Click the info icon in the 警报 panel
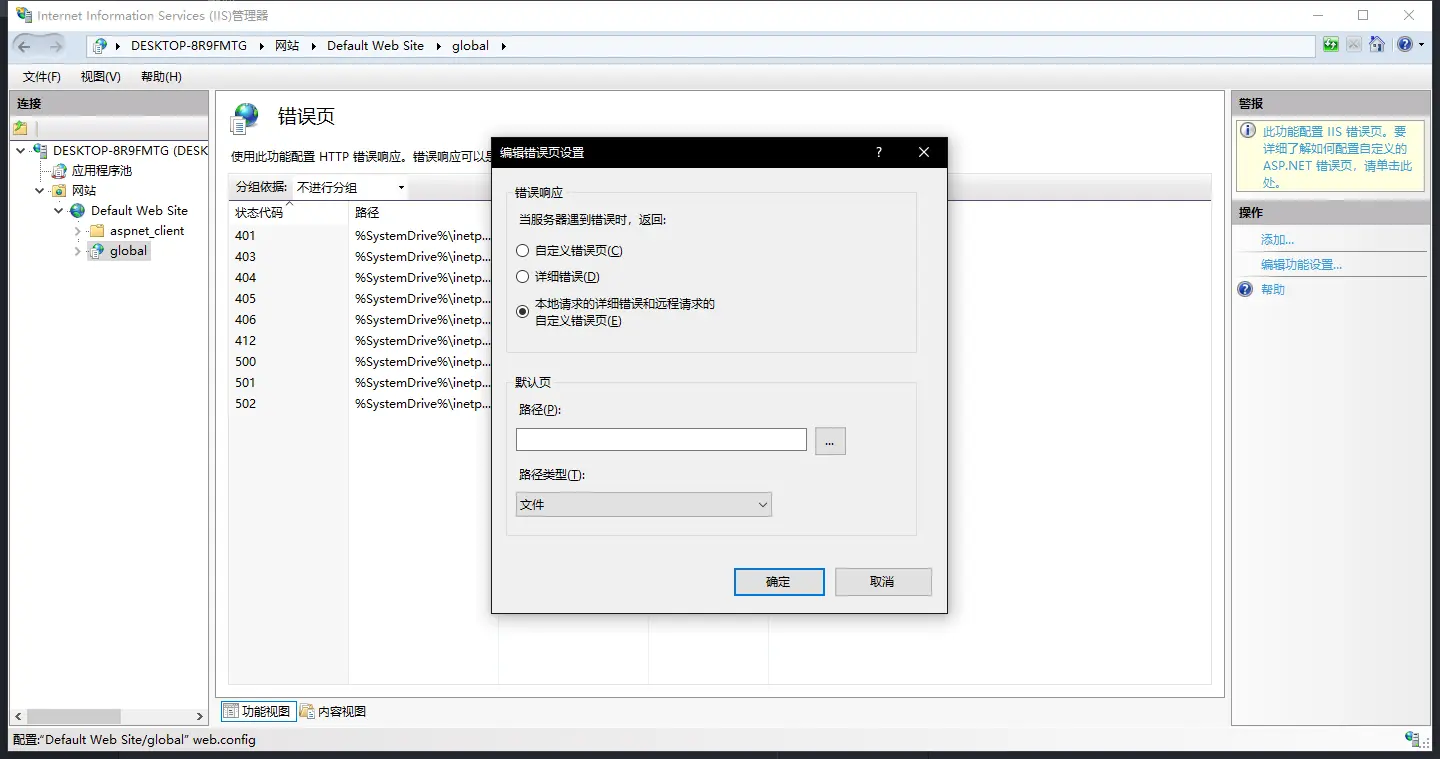Viewport: 1440px width, 759px height. coord(1248,131)
